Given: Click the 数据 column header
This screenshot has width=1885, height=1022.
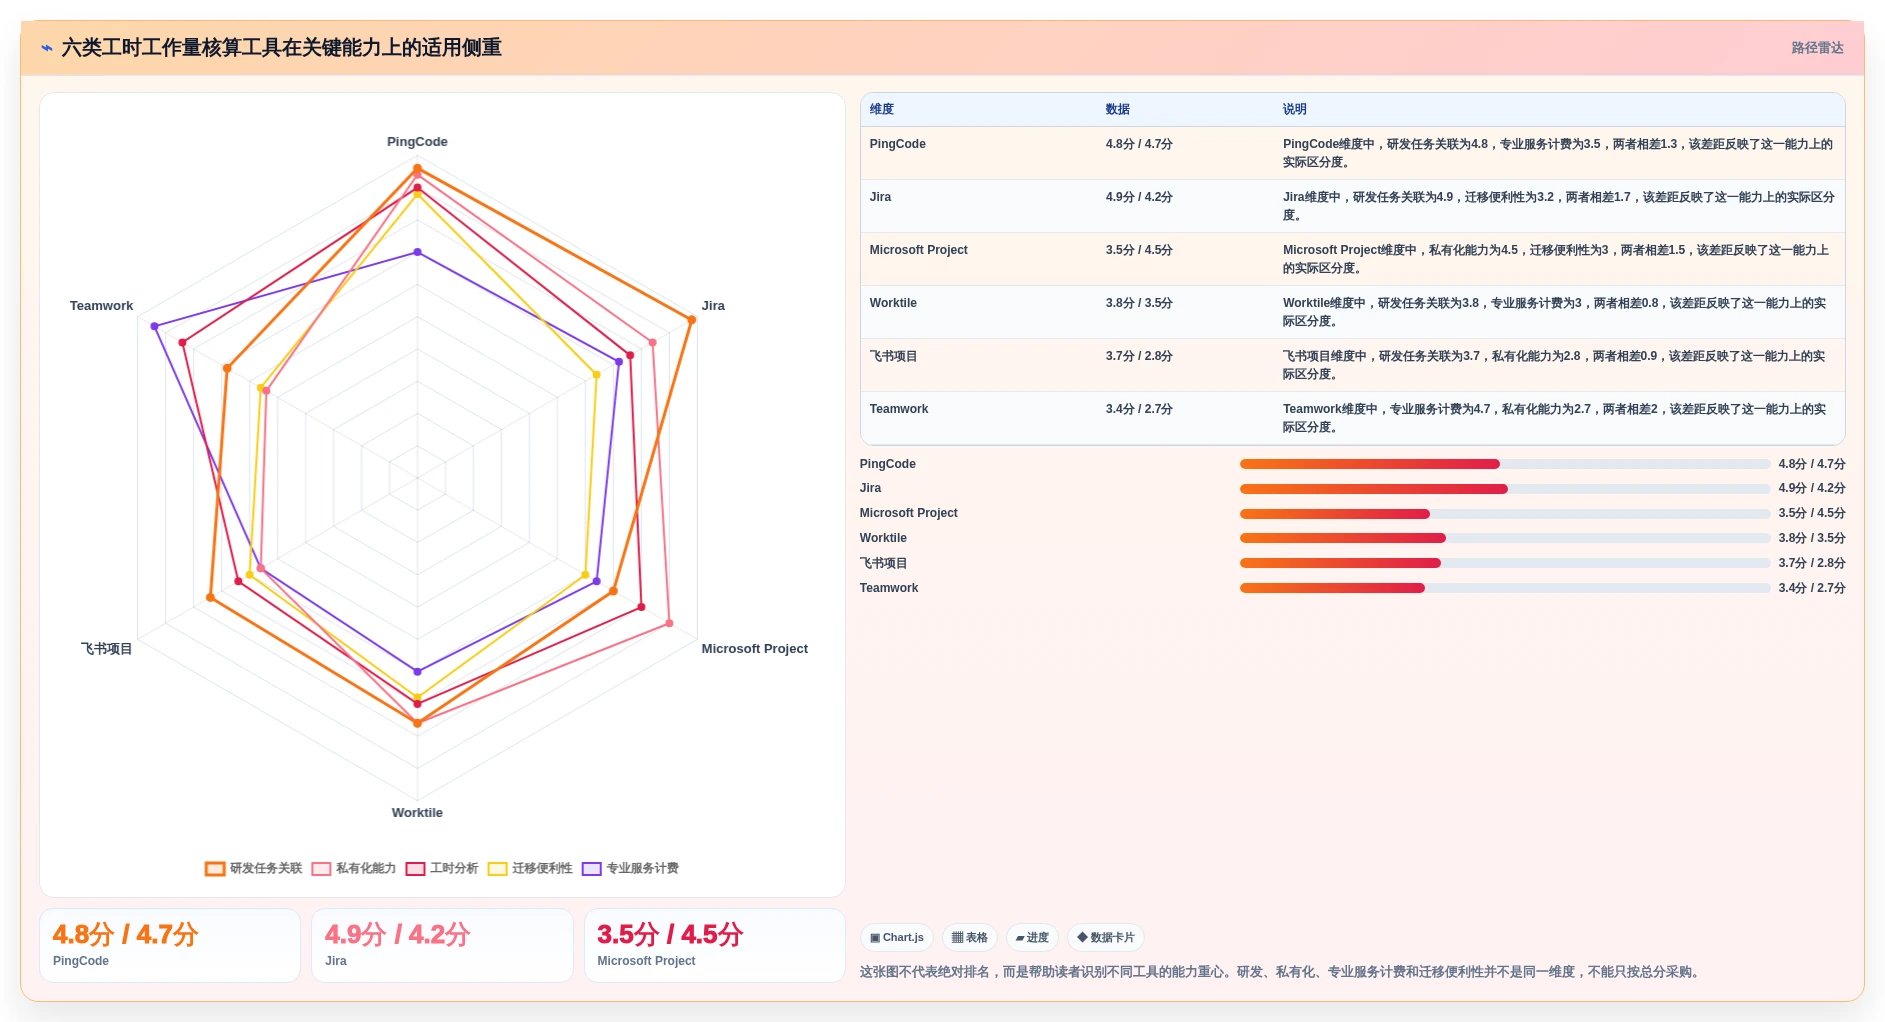Looking at the screenshot, I should click(1118, 109).
